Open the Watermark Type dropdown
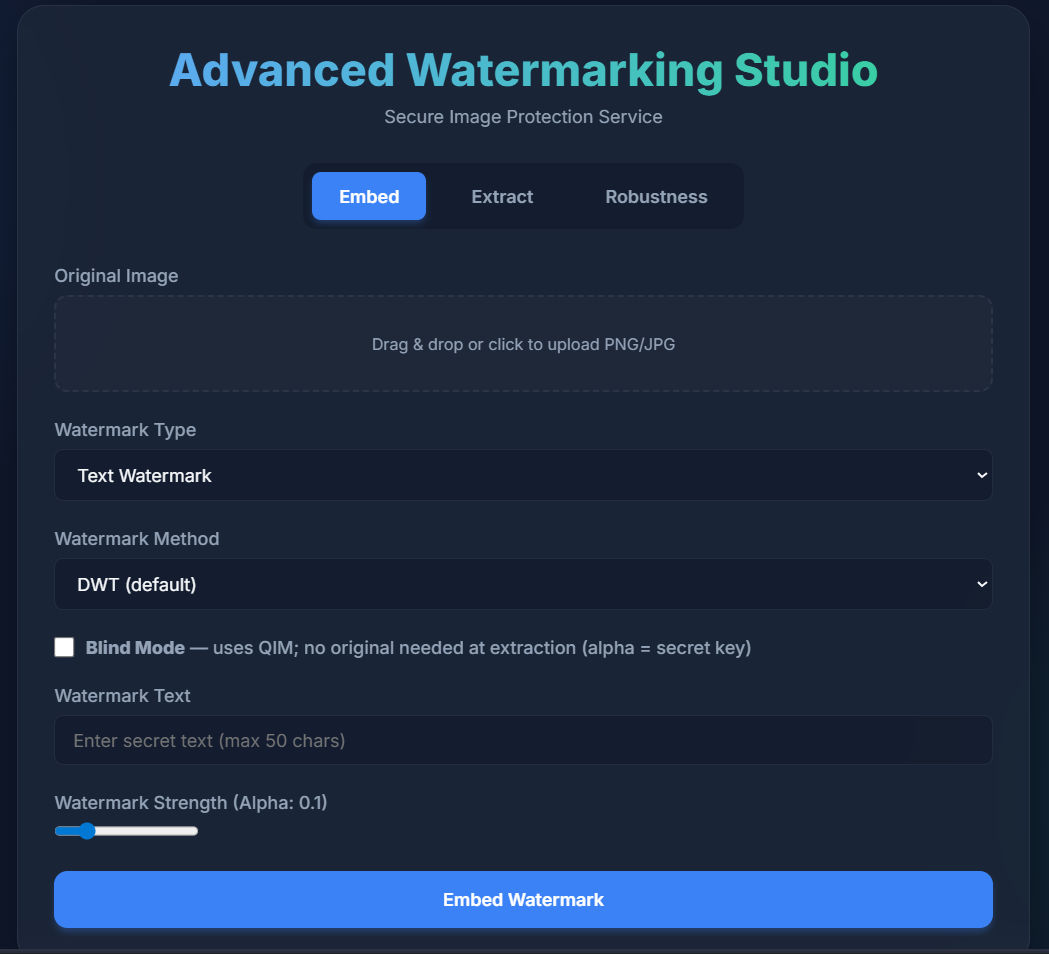 tap(523, 475)
